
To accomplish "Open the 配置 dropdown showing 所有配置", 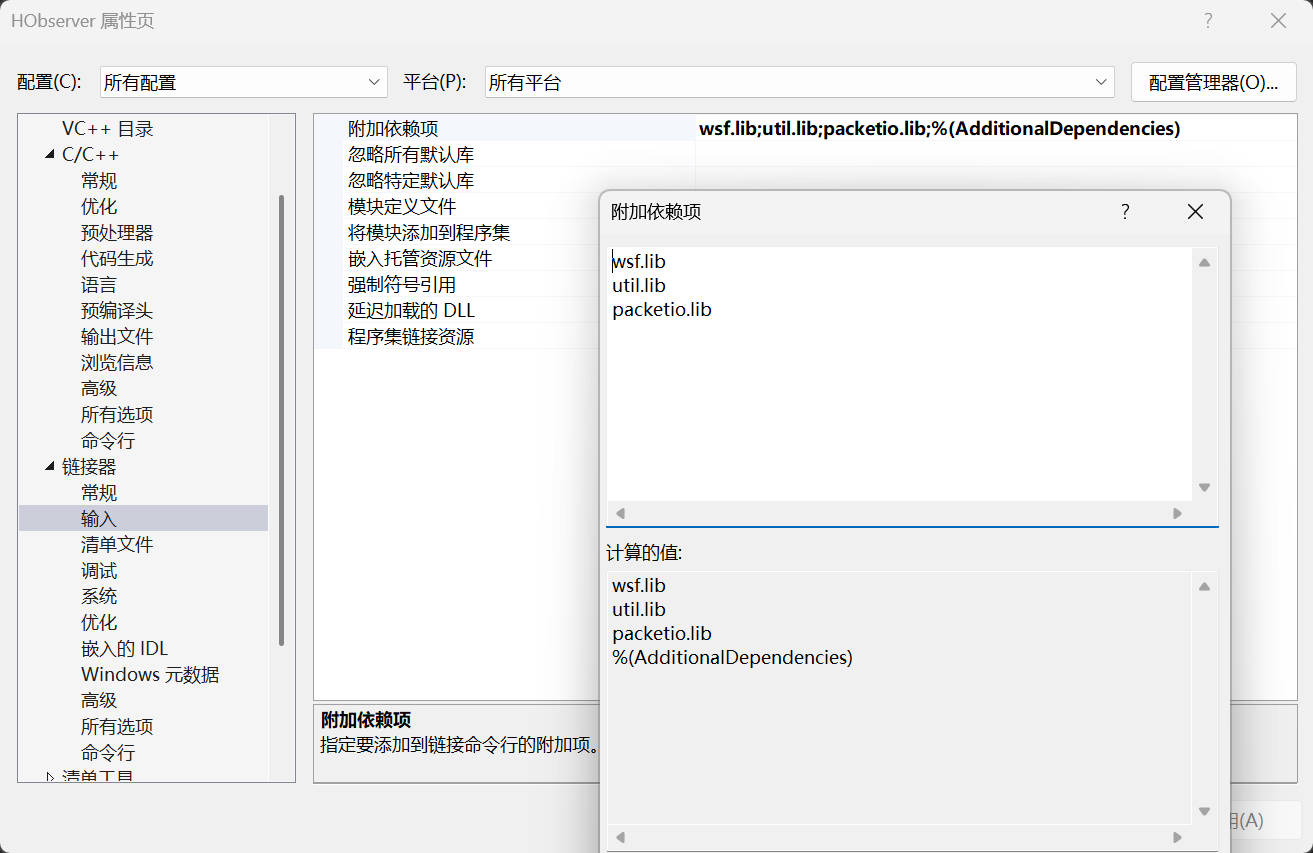I will pos(243,82).
